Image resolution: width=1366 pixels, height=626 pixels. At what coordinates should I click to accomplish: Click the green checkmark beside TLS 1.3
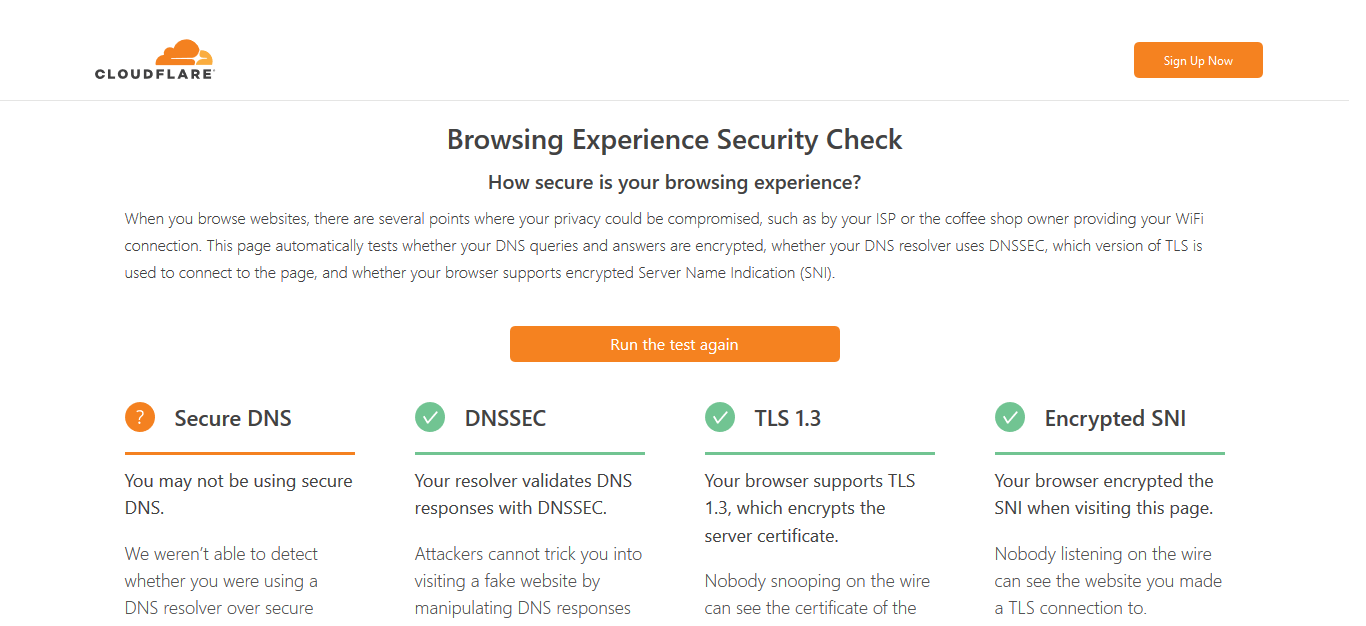[720, 417]
